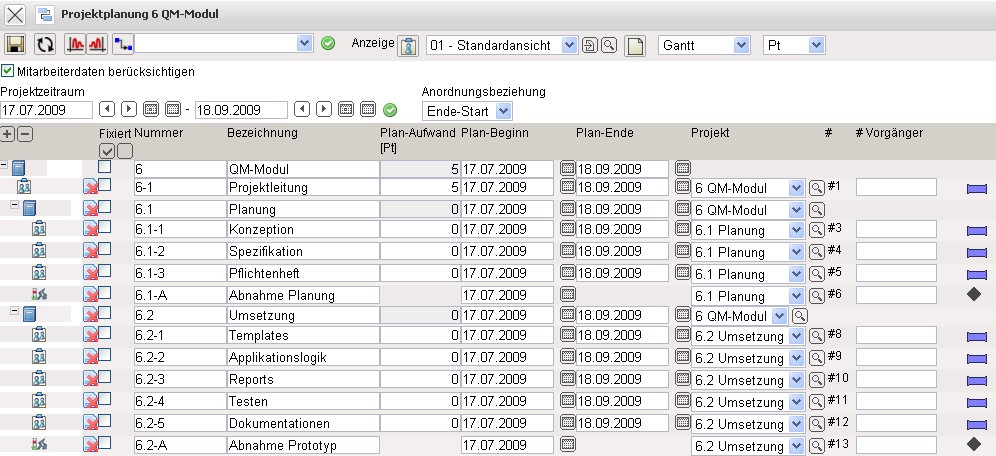996x456 pixels.
Task: Click the collapse-all minus button above table
Action: click(25, 134)
